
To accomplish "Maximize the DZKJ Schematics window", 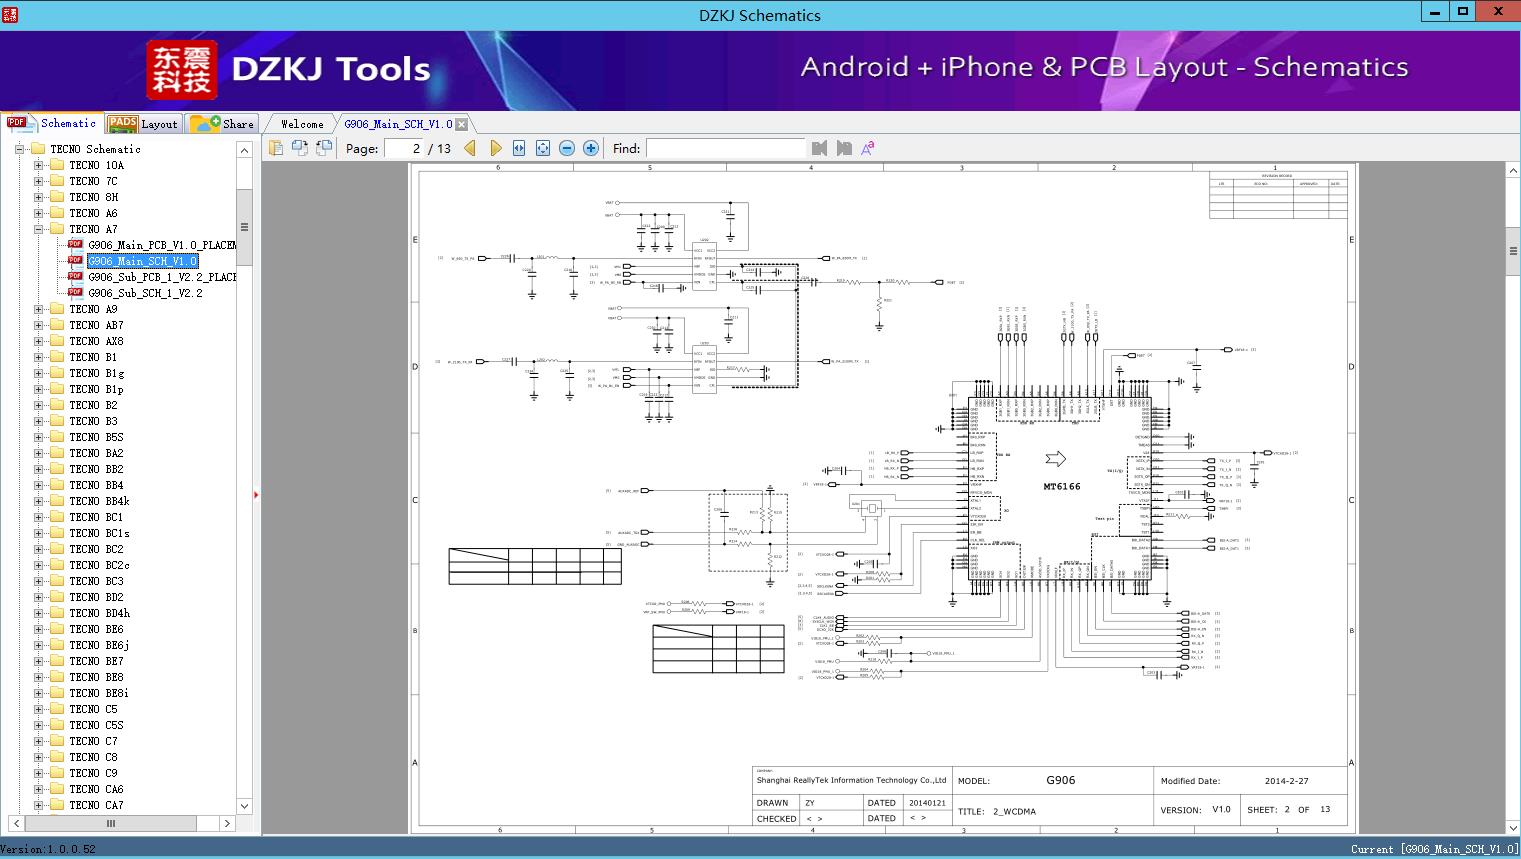I will [x=1463, y=12].
